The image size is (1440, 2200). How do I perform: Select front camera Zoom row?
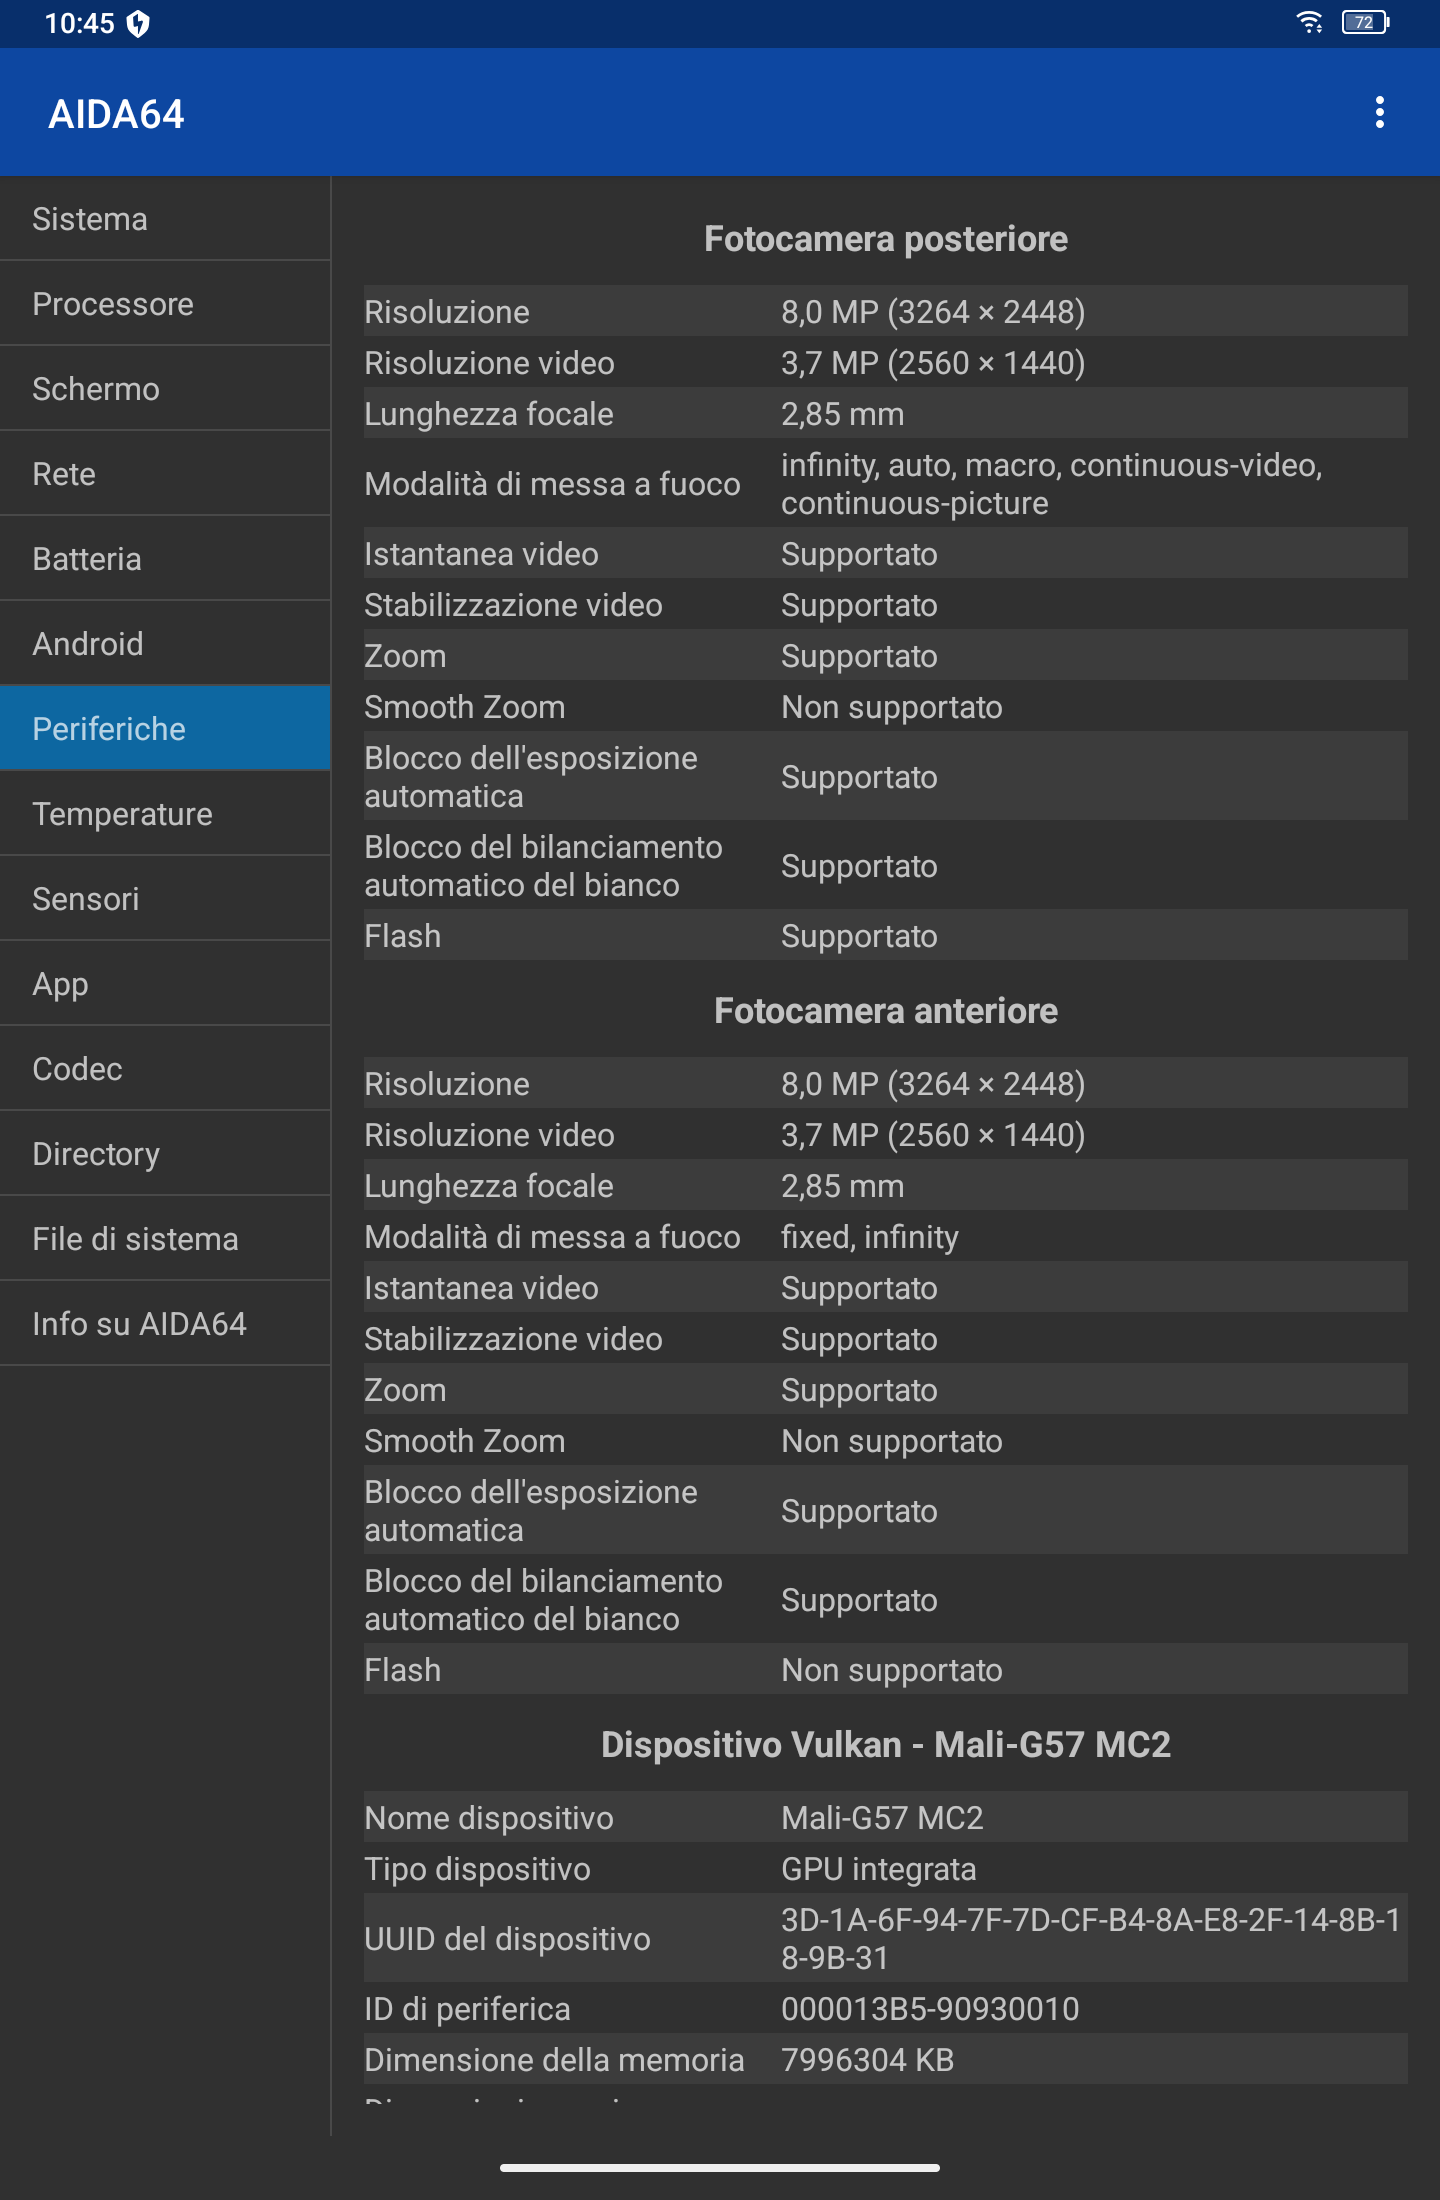click(x=886, y=1389)
